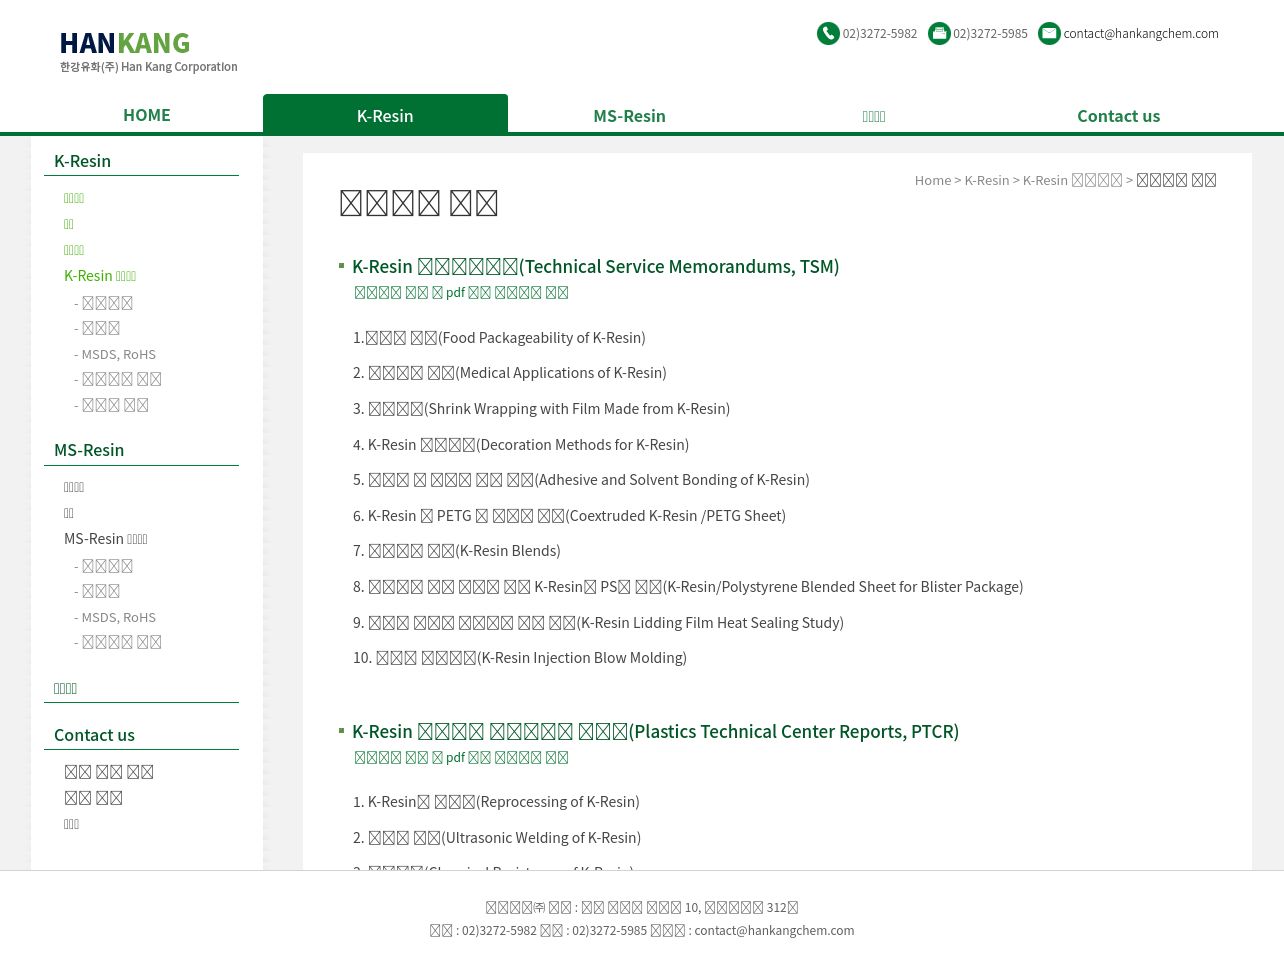Click phone number 02)3272-5982 in header
Image resolution: width=1284 pixels, height=965 pixels.
880,34
